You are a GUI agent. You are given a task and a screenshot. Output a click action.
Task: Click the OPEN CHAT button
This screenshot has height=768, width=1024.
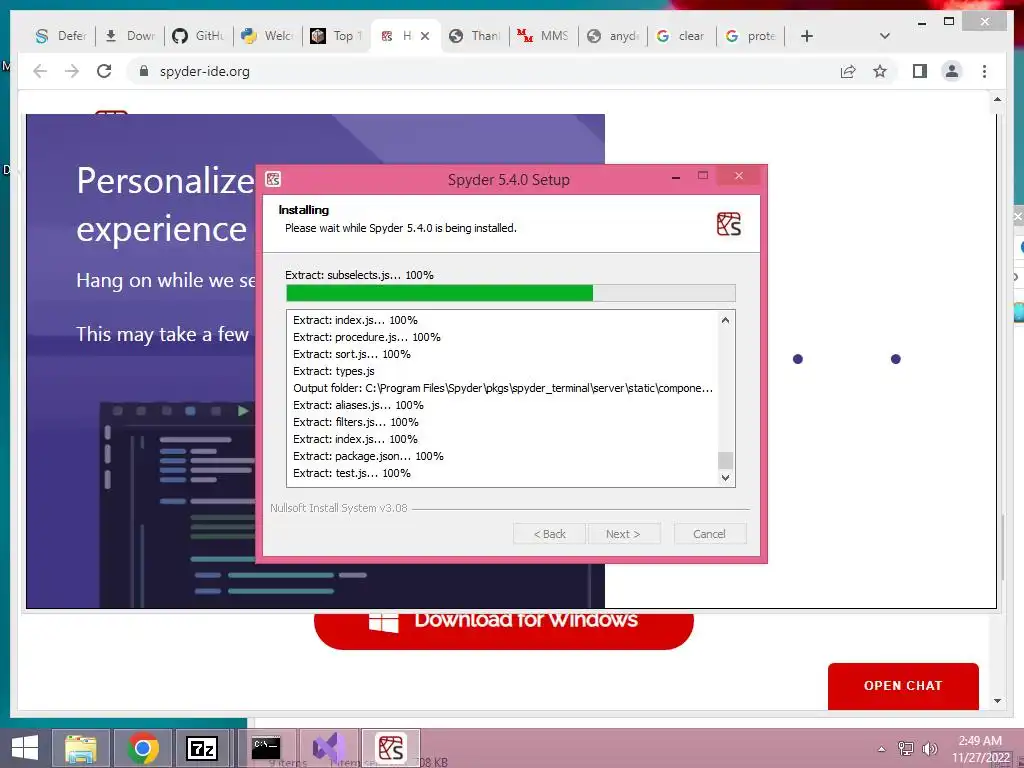[903, 686]
